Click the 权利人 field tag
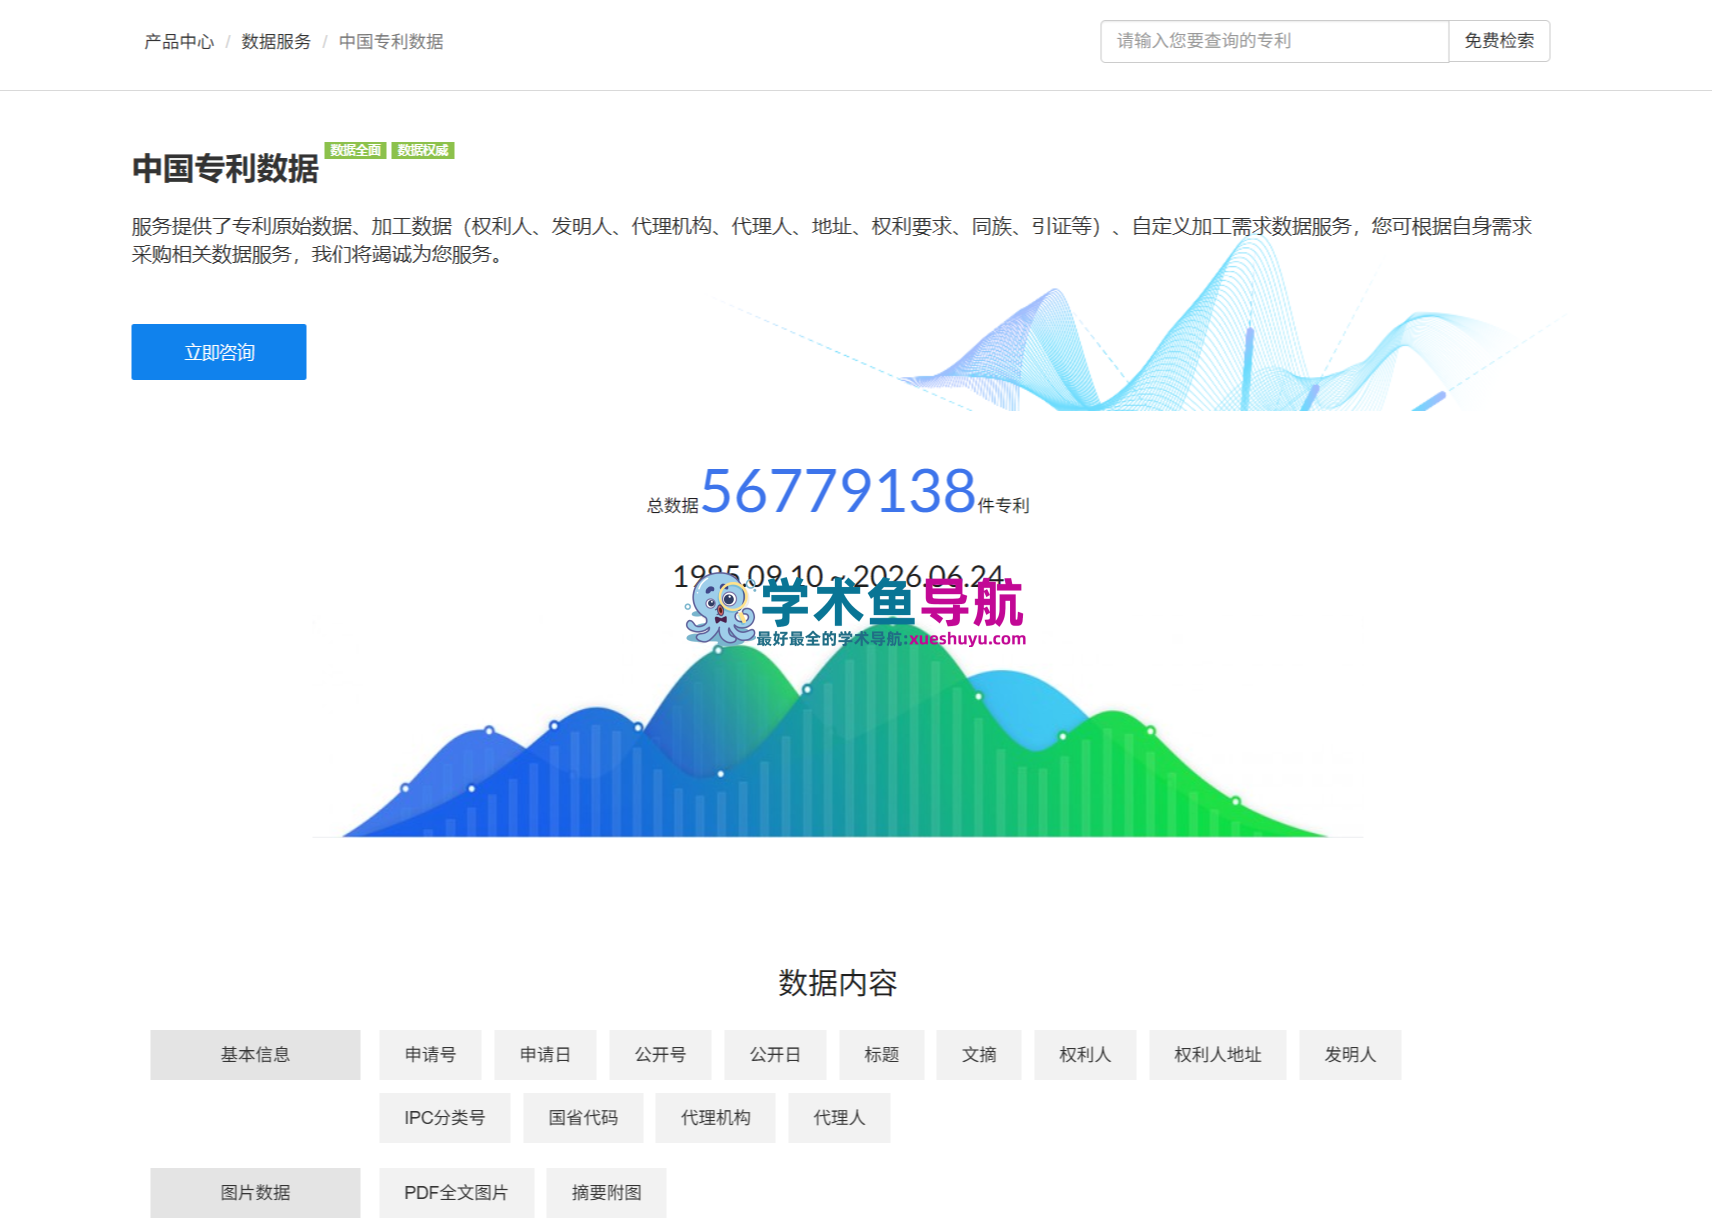 (1085, 1054)
